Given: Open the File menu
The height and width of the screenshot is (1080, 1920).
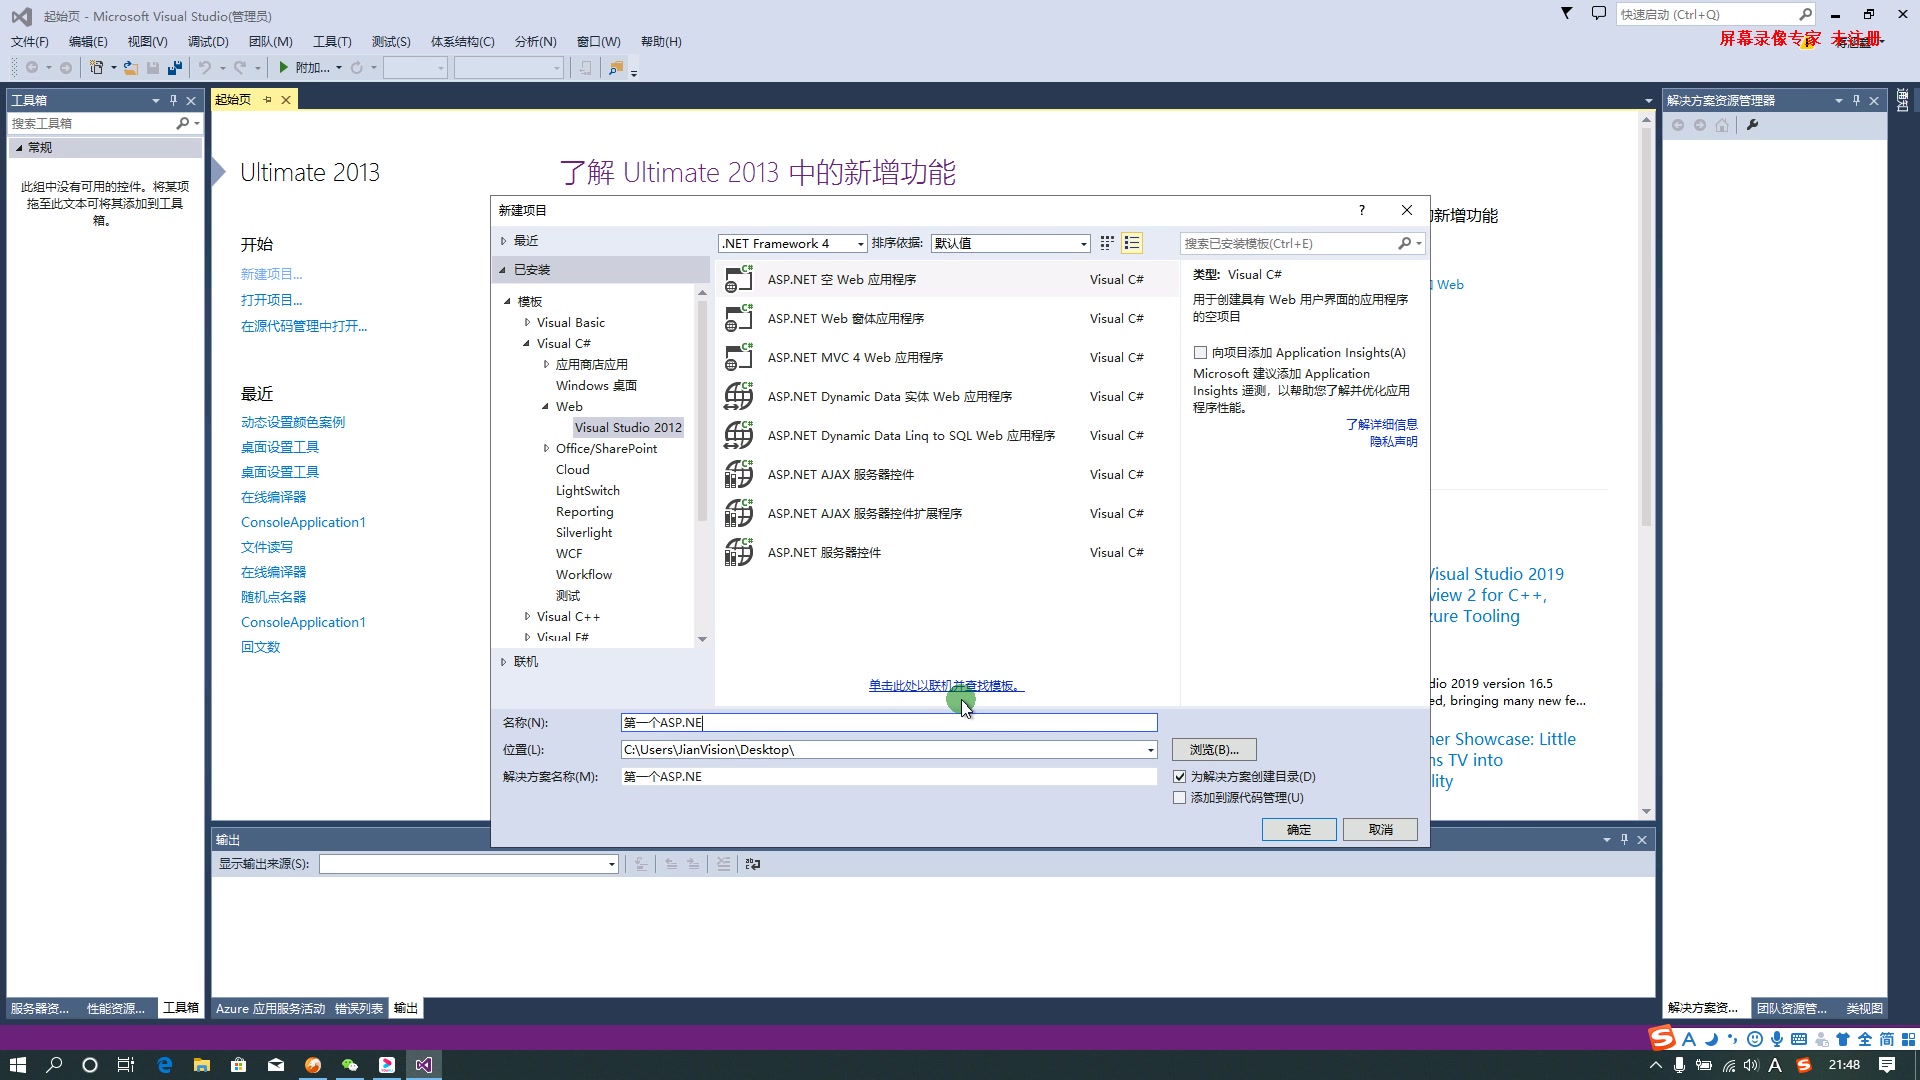Looking at the screenshot, I should click(29, 41).
